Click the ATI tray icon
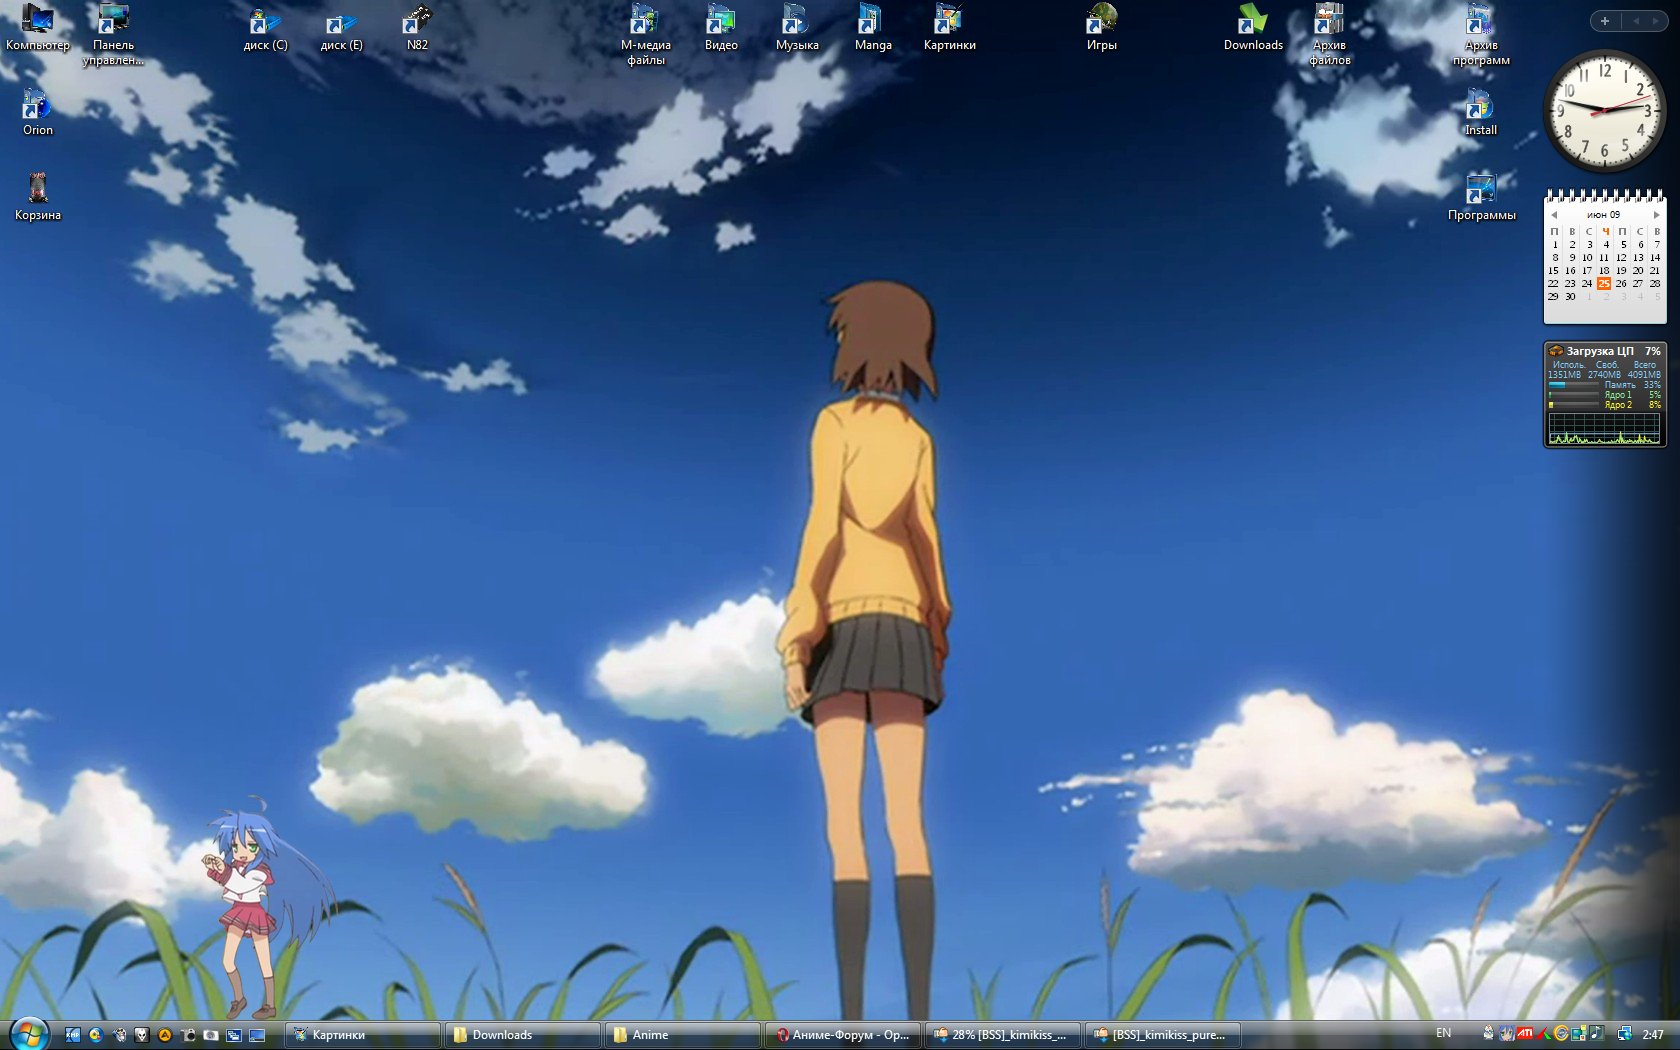 pyautogui.click(x=1525, y=1033)
